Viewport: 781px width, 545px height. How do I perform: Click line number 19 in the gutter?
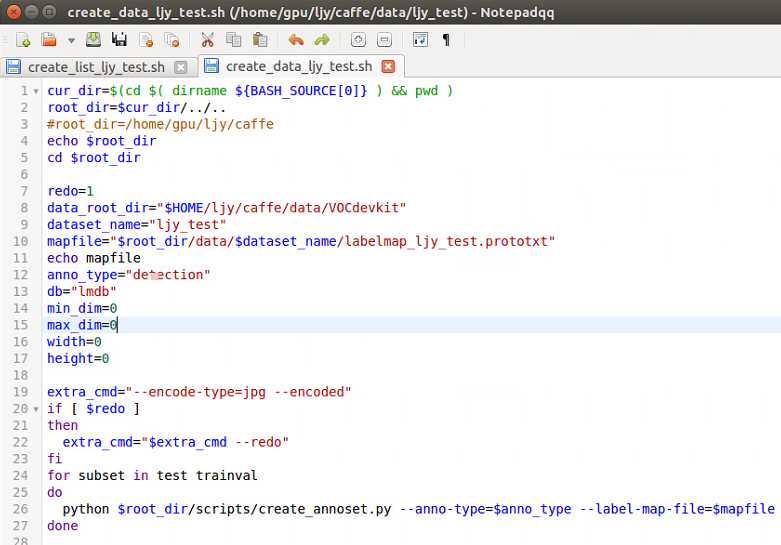(20, 392)
